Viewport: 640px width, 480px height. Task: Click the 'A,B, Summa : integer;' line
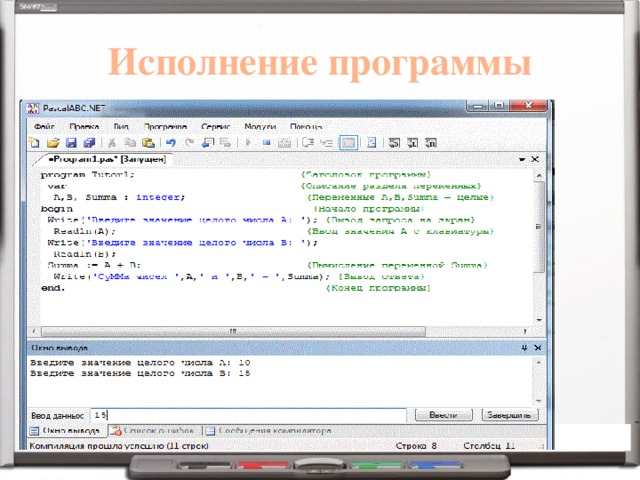[119, 197]
